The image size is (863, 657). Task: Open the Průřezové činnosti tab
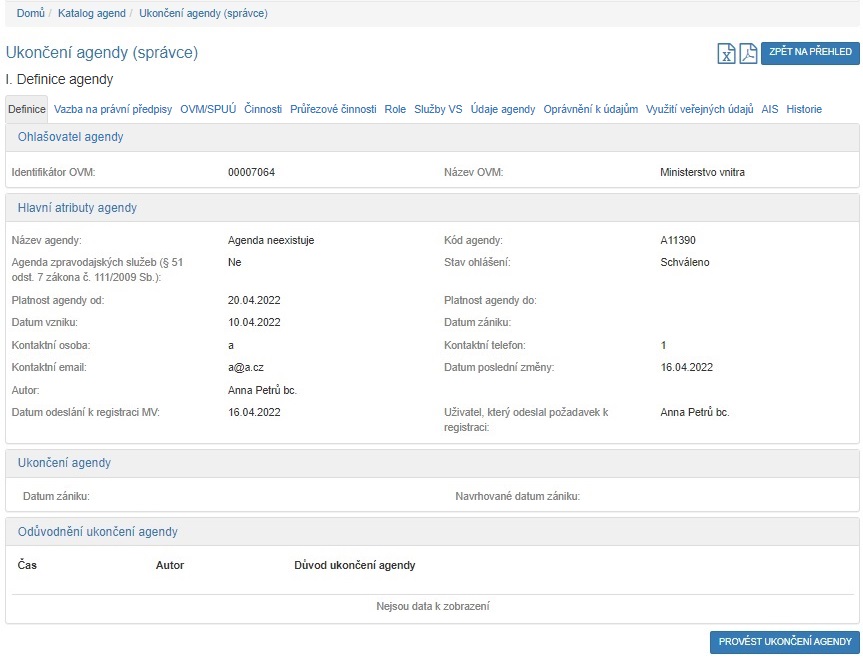[x=333, y=109]
